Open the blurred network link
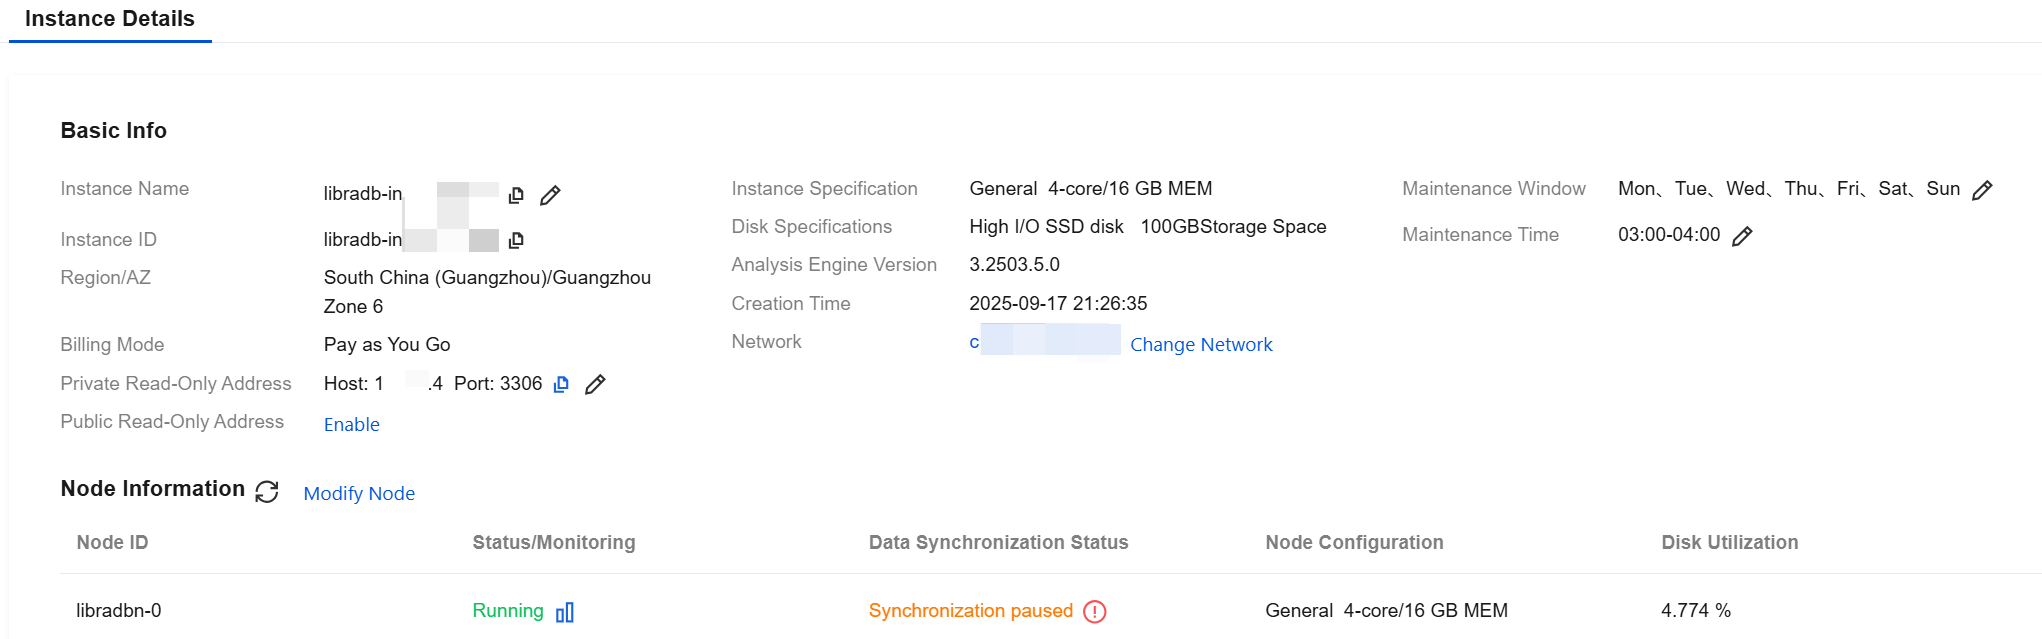This screenshot has height=639, width=2042. (x=1044, y=341)
